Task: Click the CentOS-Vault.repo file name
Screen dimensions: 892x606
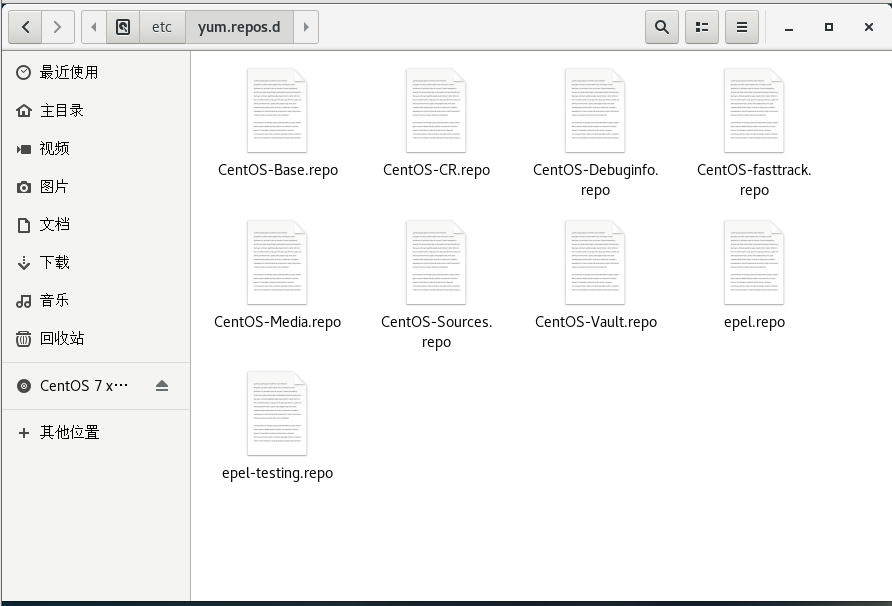Action: (596, 322)
